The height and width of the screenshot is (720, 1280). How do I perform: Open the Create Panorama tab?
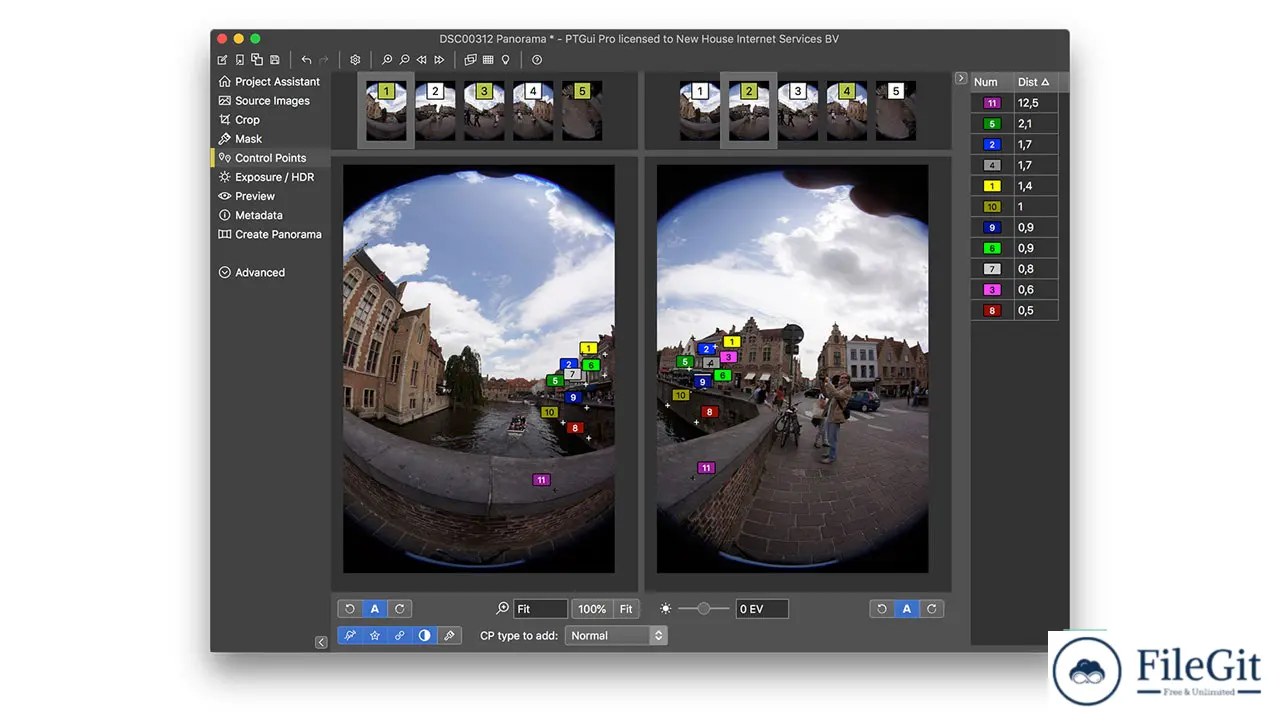[270, 234]
